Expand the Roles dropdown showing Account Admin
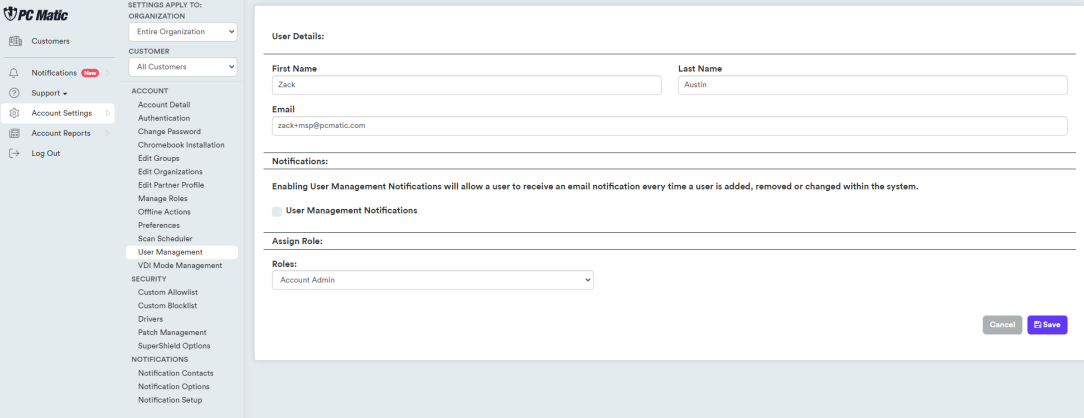The width and height of the screenshot is (1084, 418). click(432, 280)
